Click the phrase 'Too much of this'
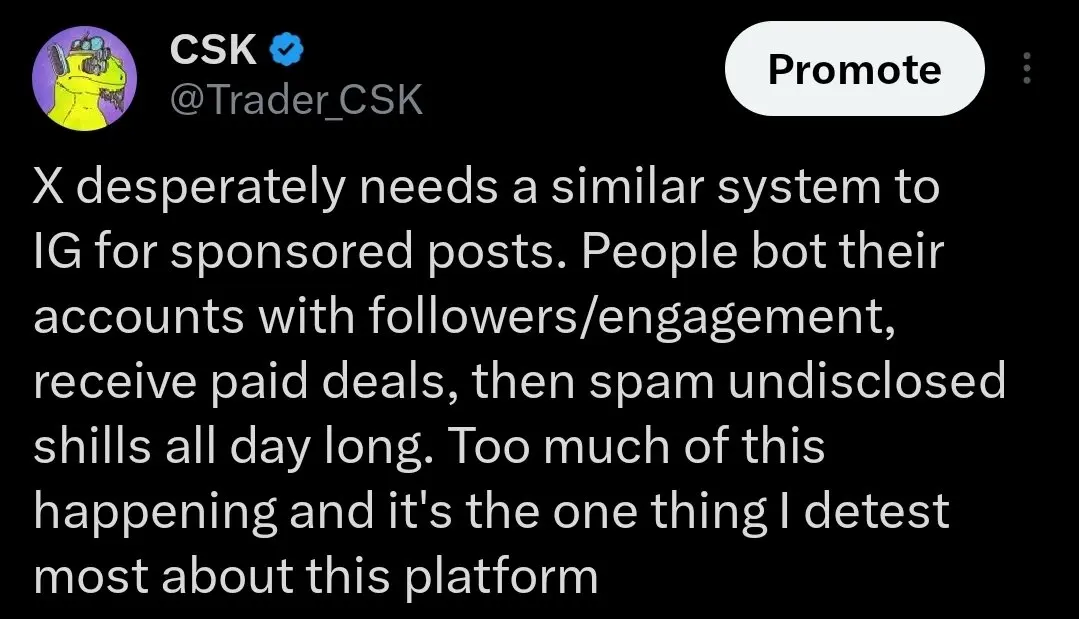1079x619 pixels. click(x=637, y=446)
